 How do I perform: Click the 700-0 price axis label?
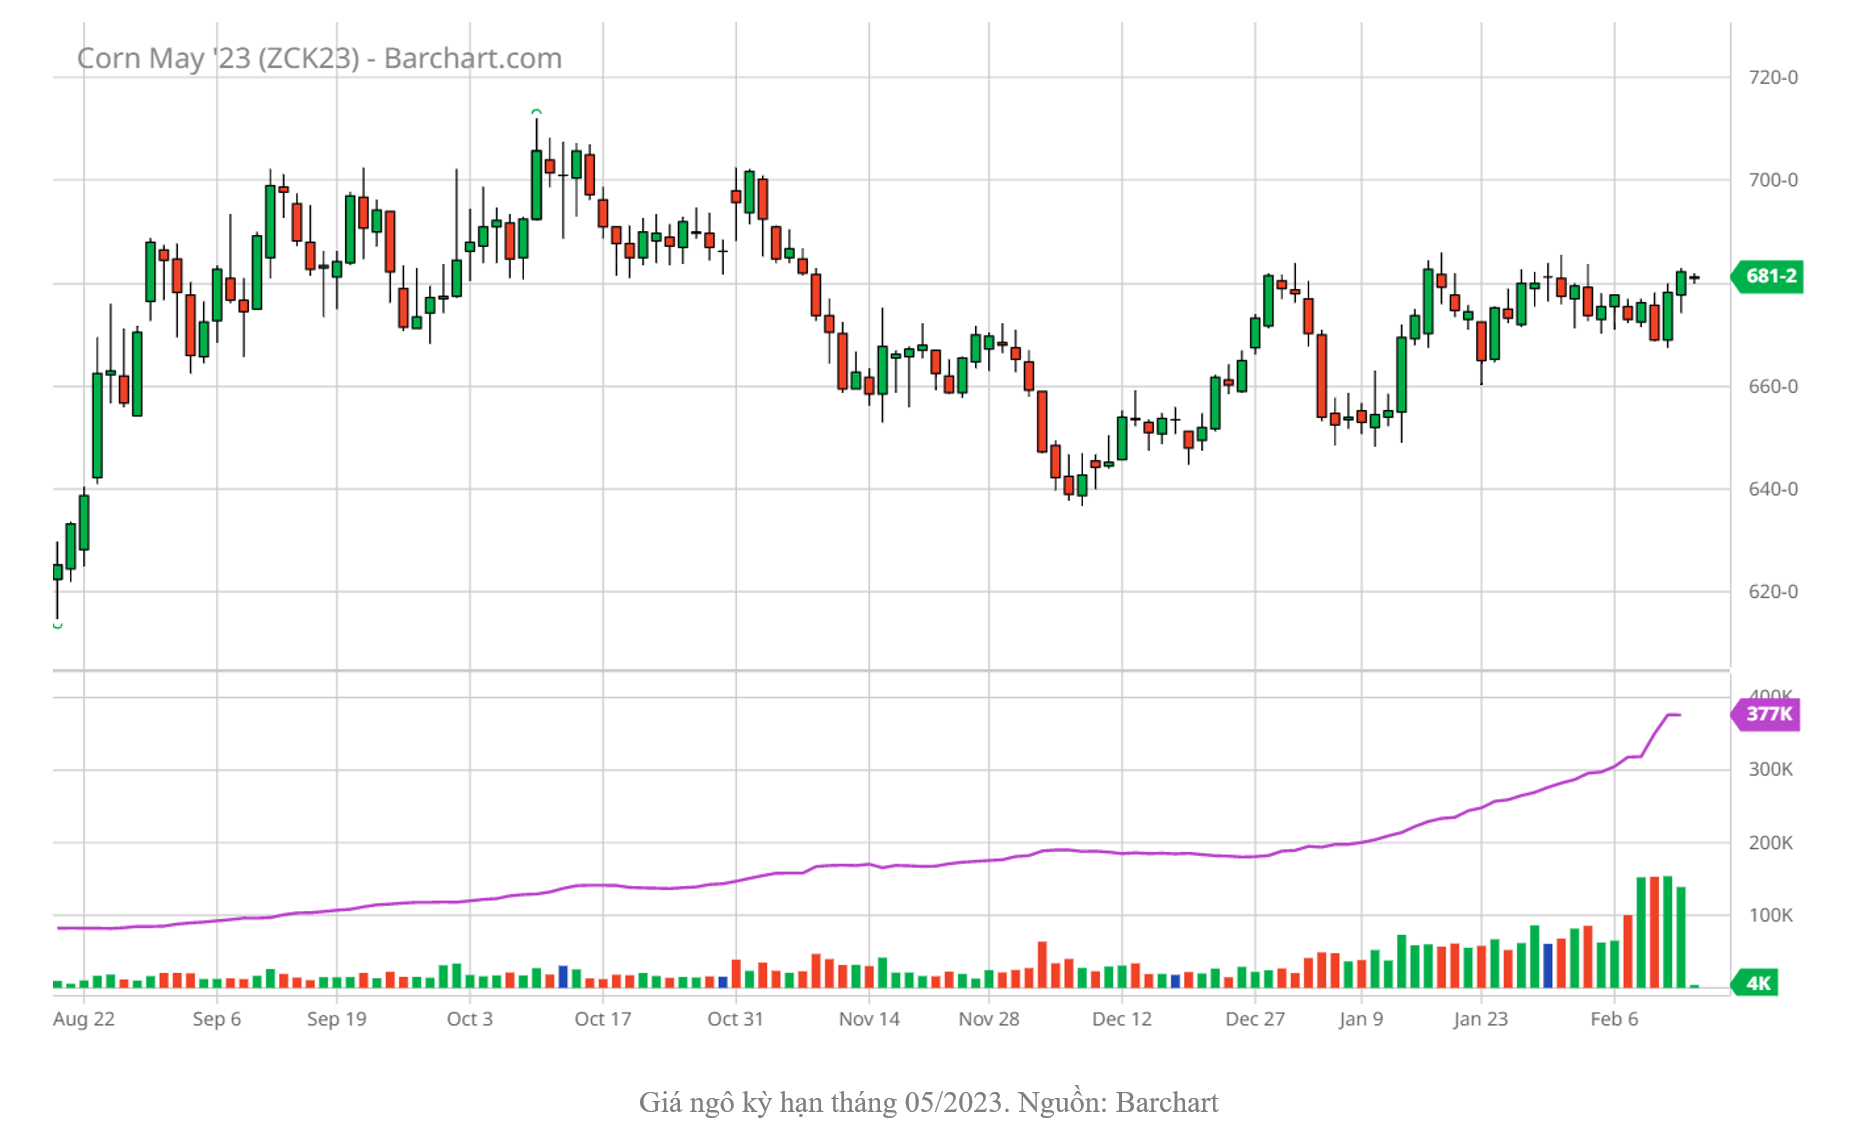(1772, 180)
